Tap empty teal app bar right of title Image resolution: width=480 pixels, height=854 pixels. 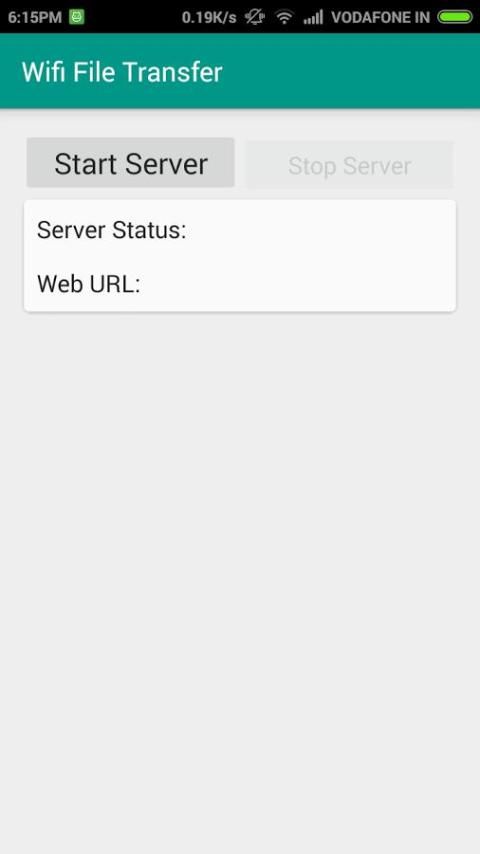pyautogui.click(x=349, y=71)
